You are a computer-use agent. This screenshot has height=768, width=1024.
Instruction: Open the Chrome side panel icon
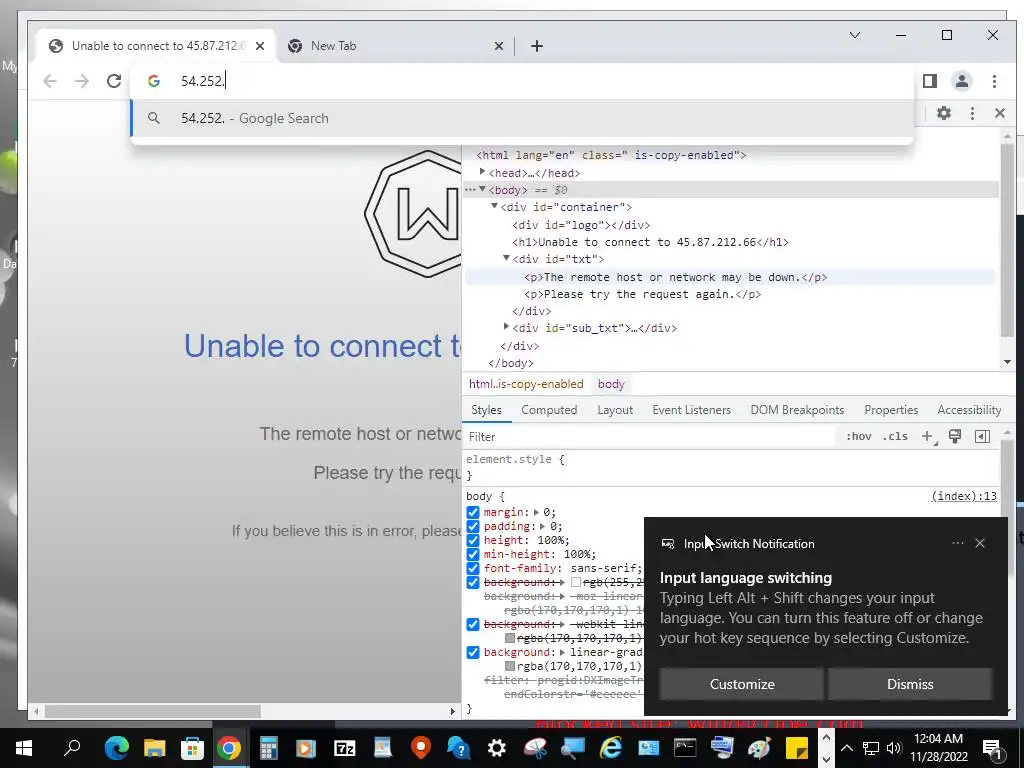tap(930, 81)
